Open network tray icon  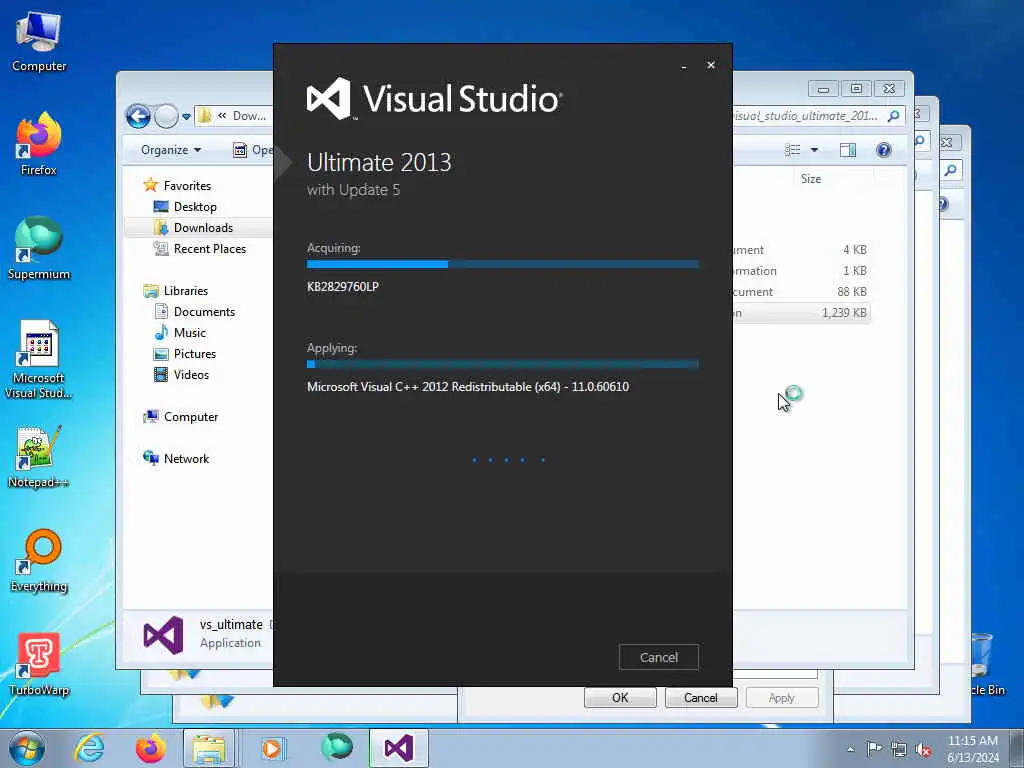point(899,749)
